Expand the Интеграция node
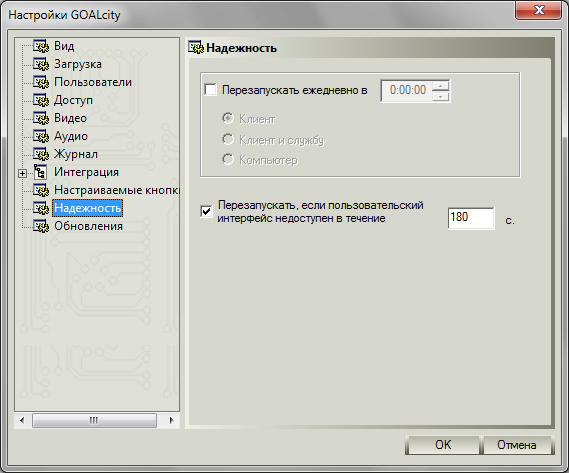 click(x=22, y=174)
